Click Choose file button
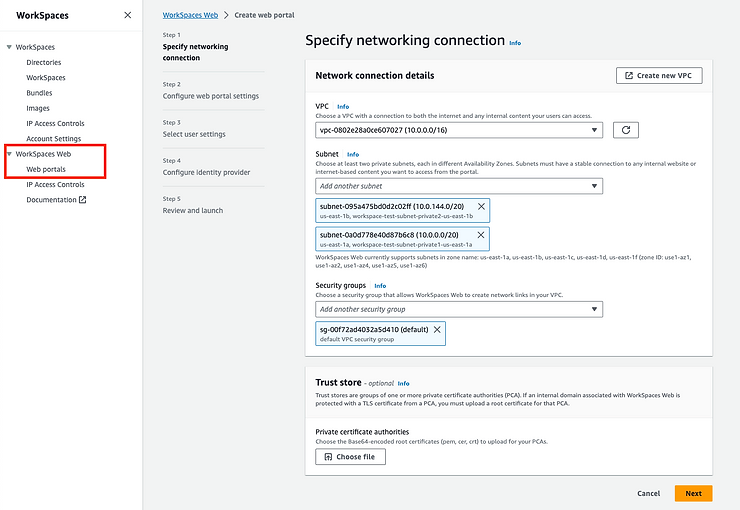The width and height of the screenshot is (740, 510). (x=350, y=457)
